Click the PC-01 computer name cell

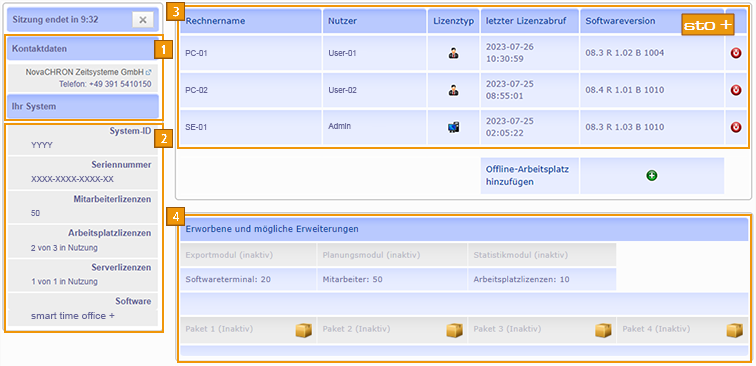pyautogui.click(x=251, y=53)
